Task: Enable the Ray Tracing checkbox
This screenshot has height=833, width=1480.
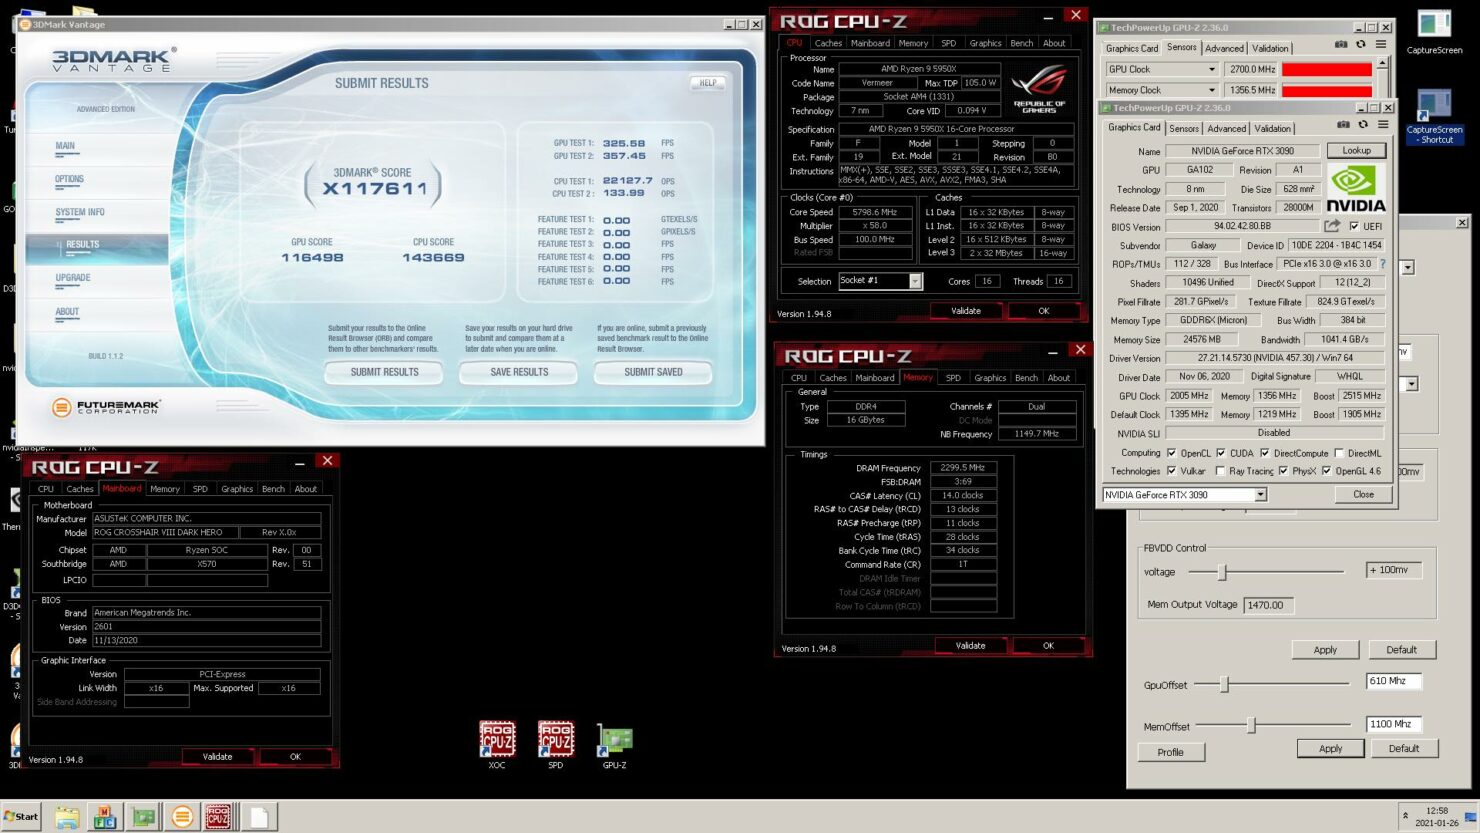Action: point(1220,471)
